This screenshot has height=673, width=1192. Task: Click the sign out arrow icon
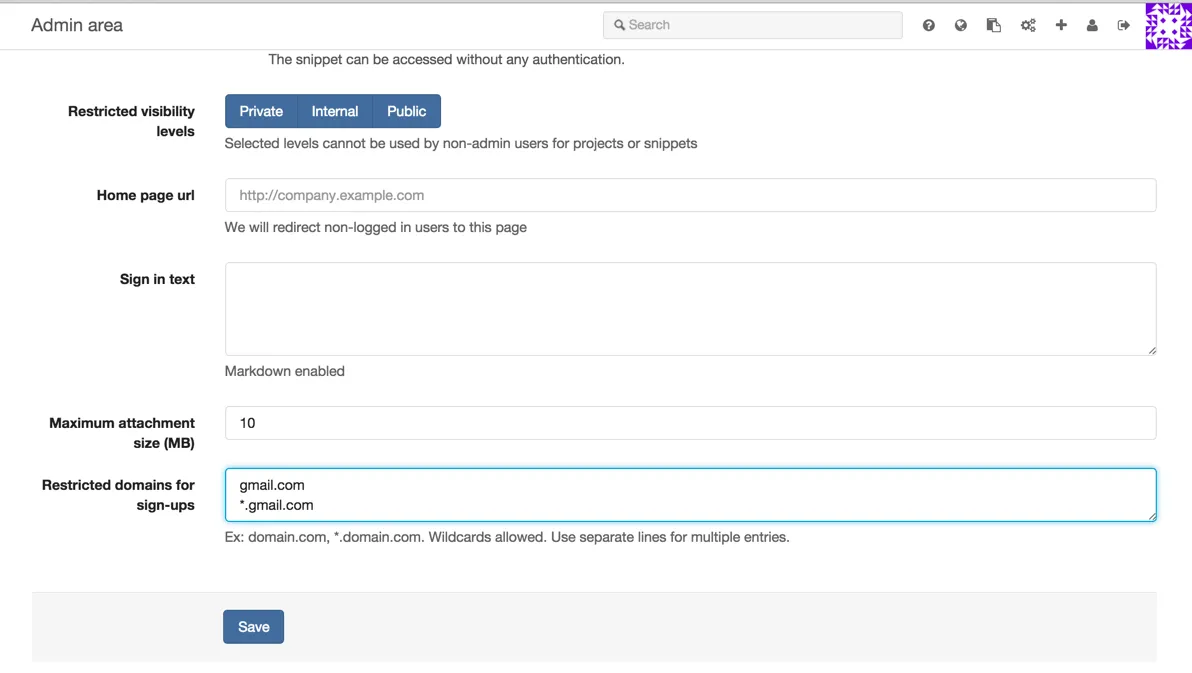point(1124,25)
